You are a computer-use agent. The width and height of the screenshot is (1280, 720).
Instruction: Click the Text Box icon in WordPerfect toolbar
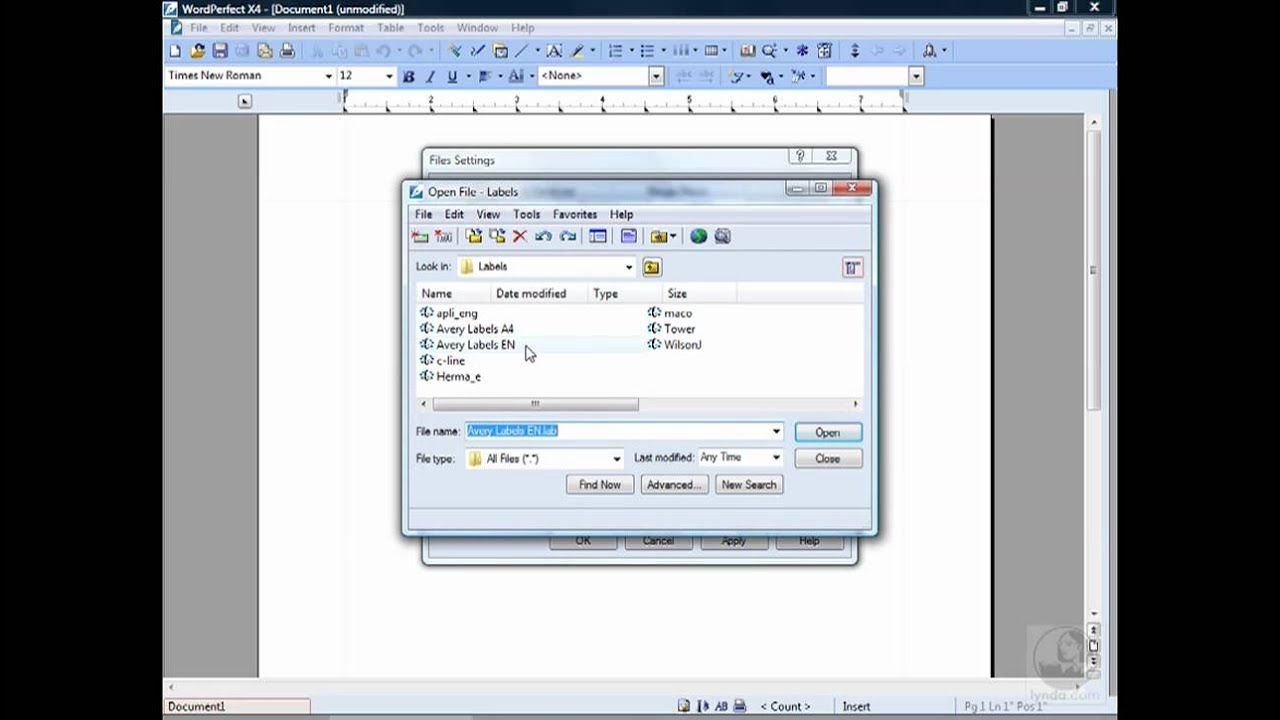[x=554, y=51]
